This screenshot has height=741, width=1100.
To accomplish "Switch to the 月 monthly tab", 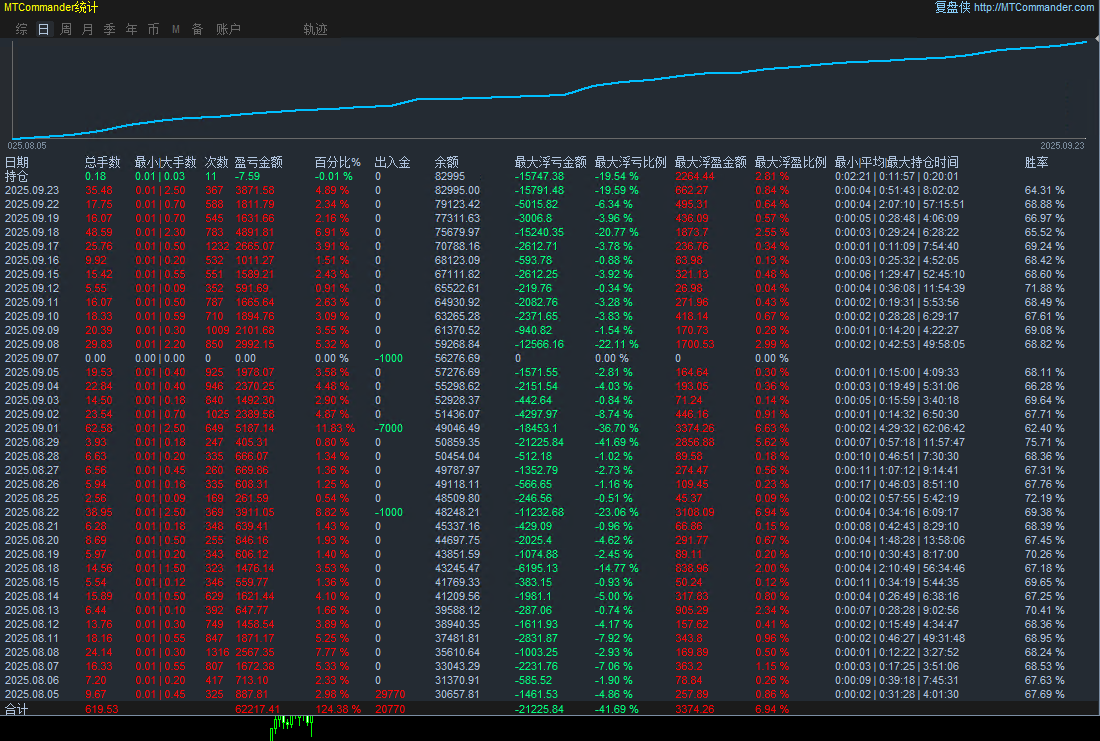I will tap(88, 29).
